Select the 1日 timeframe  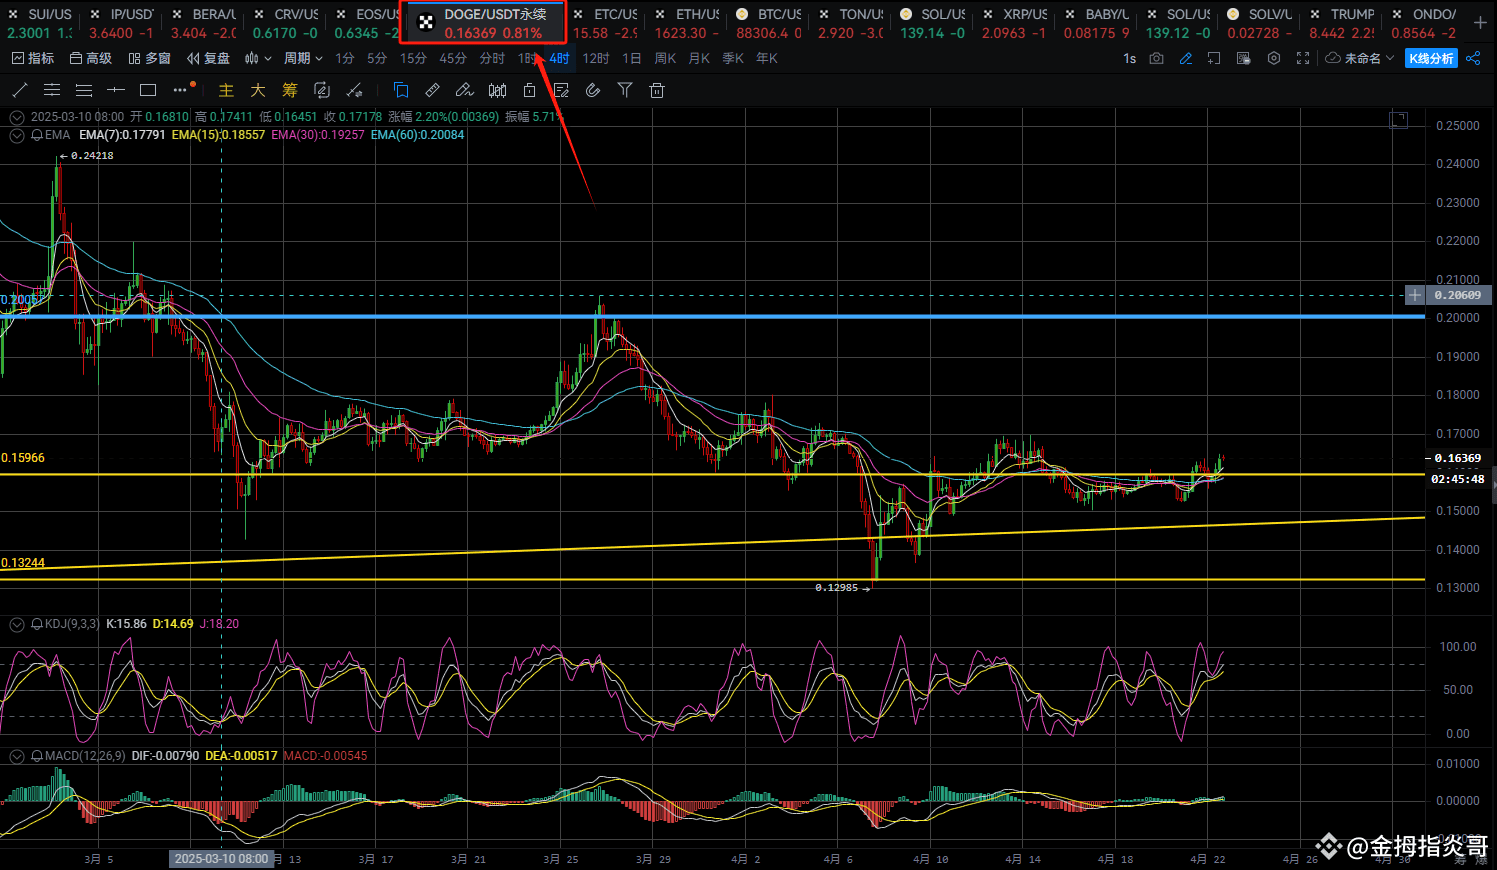coord(631,58)
